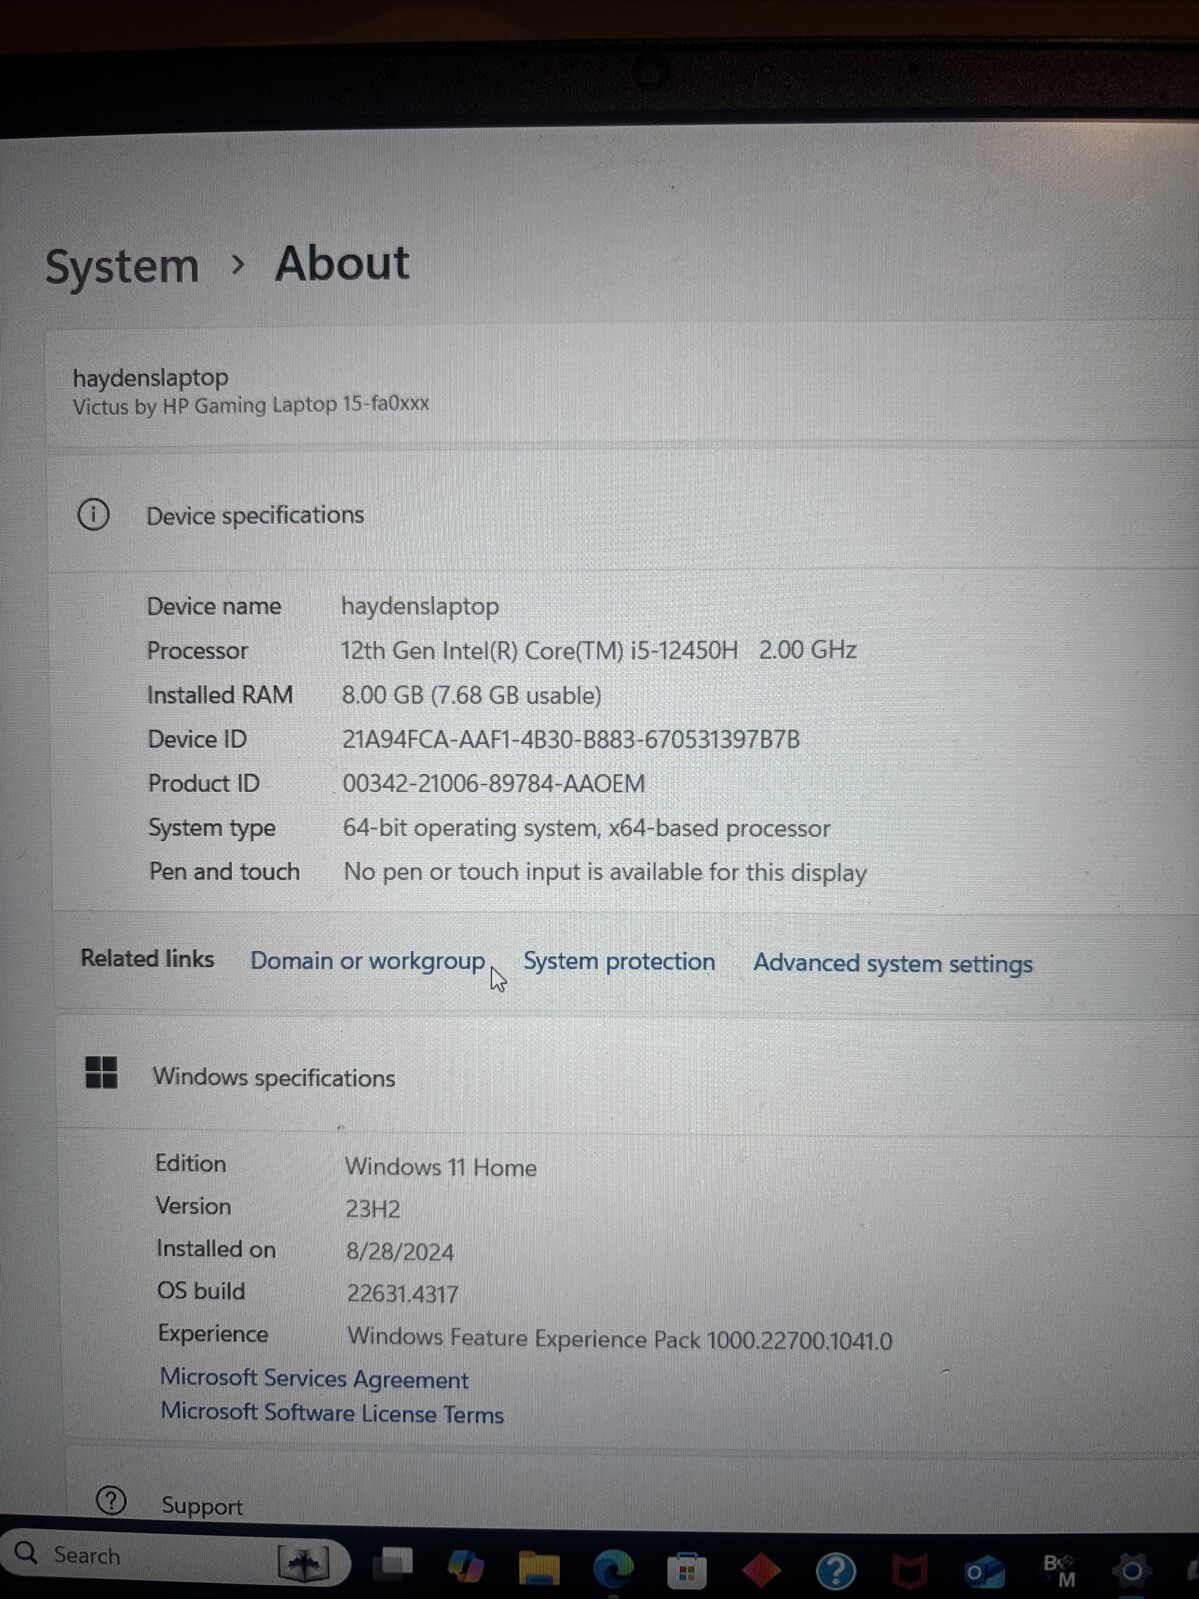Launch Microsoft Edge from the taskbar
The image size is (1199, 1599).
tap(613, 1569)
